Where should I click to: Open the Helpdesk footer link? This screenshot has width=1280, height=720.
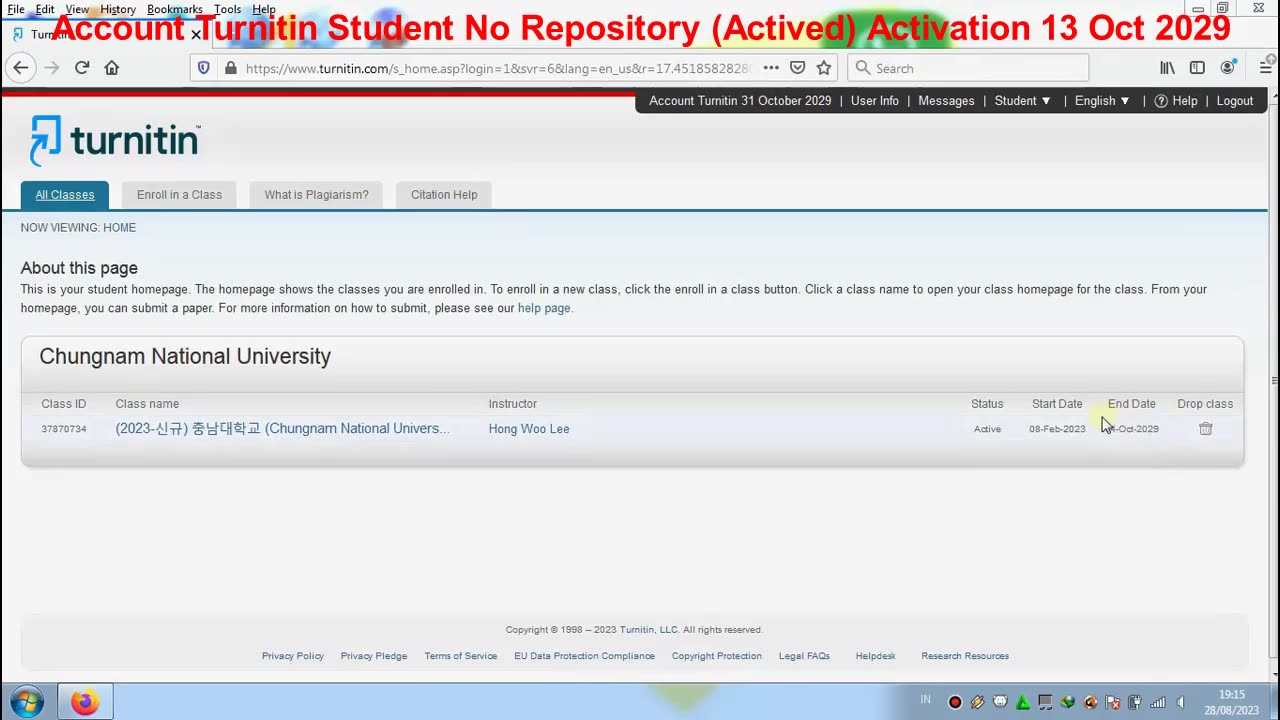875,656
